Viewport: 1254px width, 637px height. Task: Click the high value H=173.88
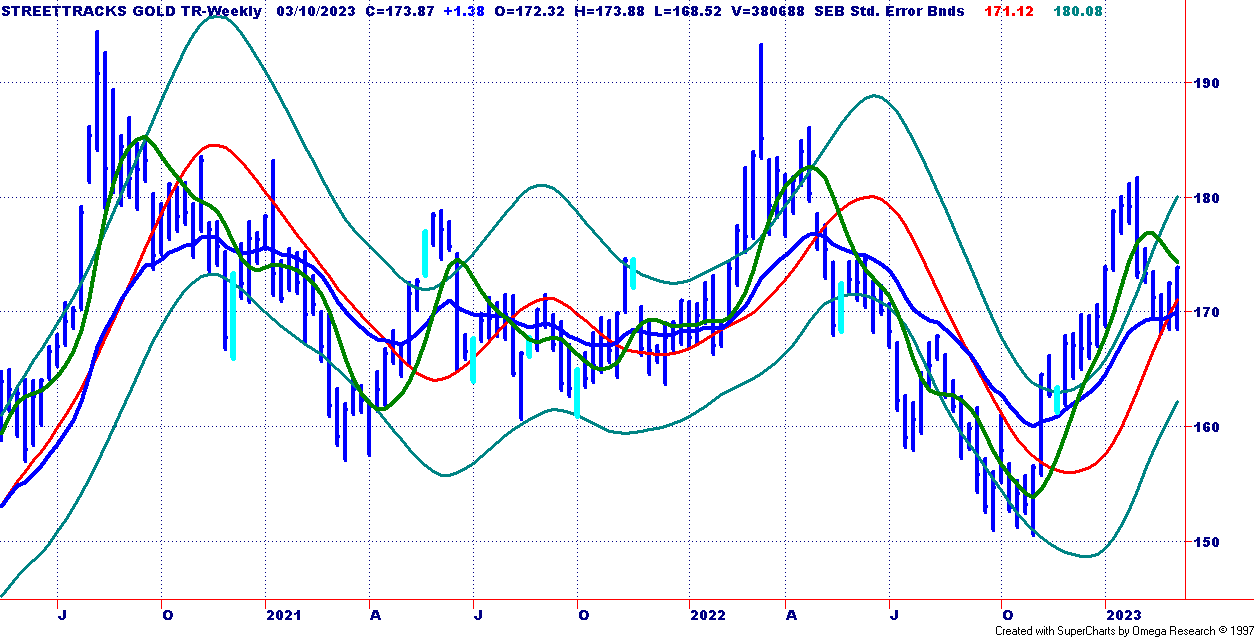607,11
